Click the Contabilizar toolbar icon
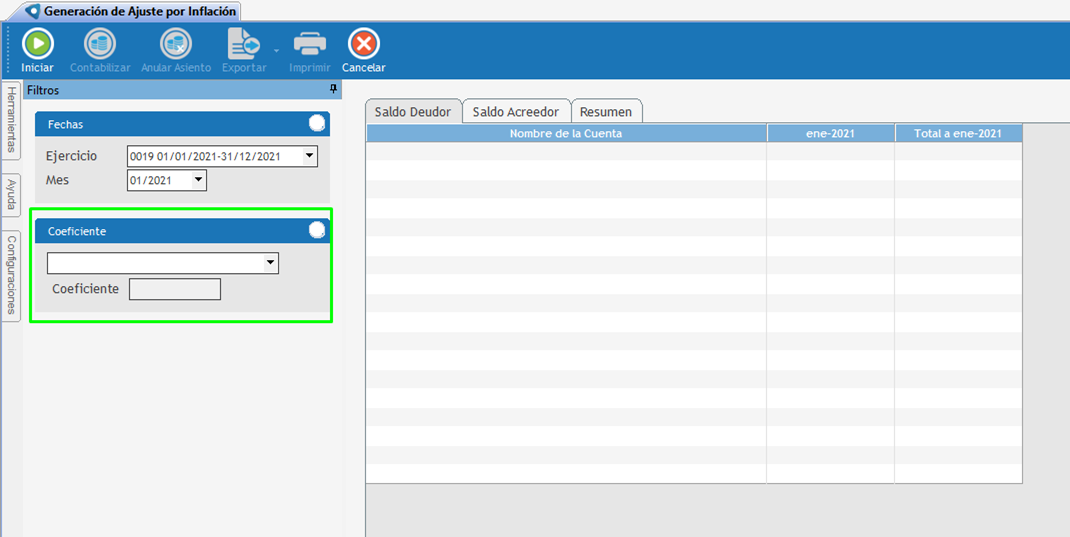This screenshot has width=1070, height=537. (100, 44)
